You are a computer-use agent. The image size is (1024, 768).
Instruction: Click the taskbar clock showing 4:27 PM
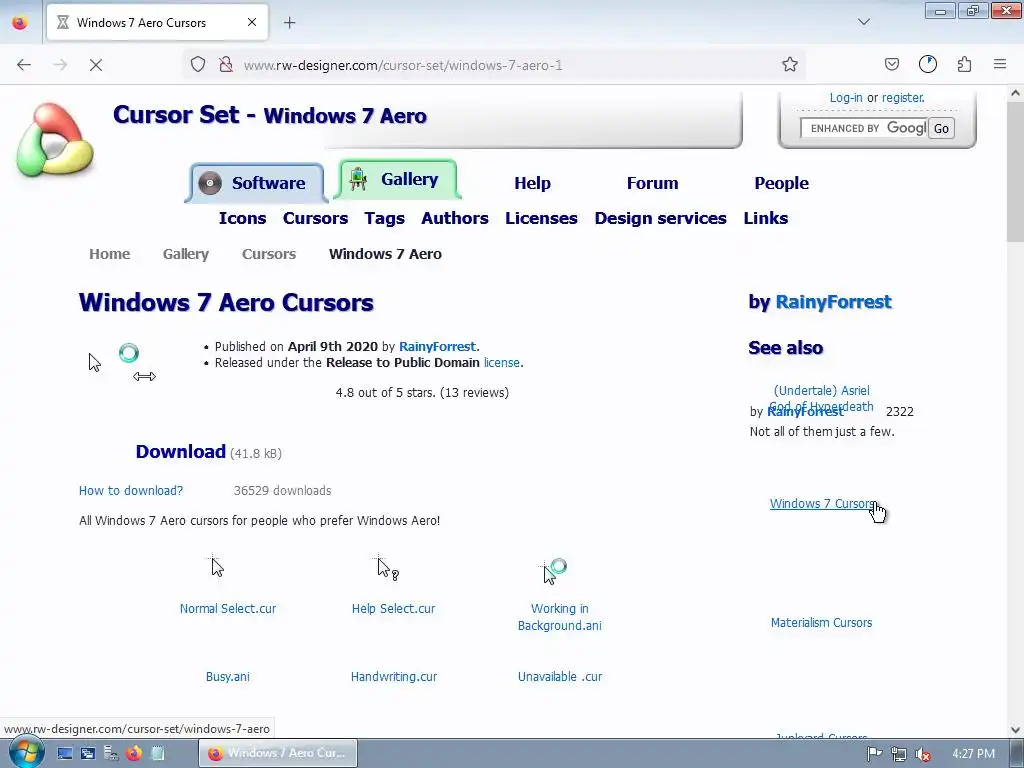coord(974,754)
